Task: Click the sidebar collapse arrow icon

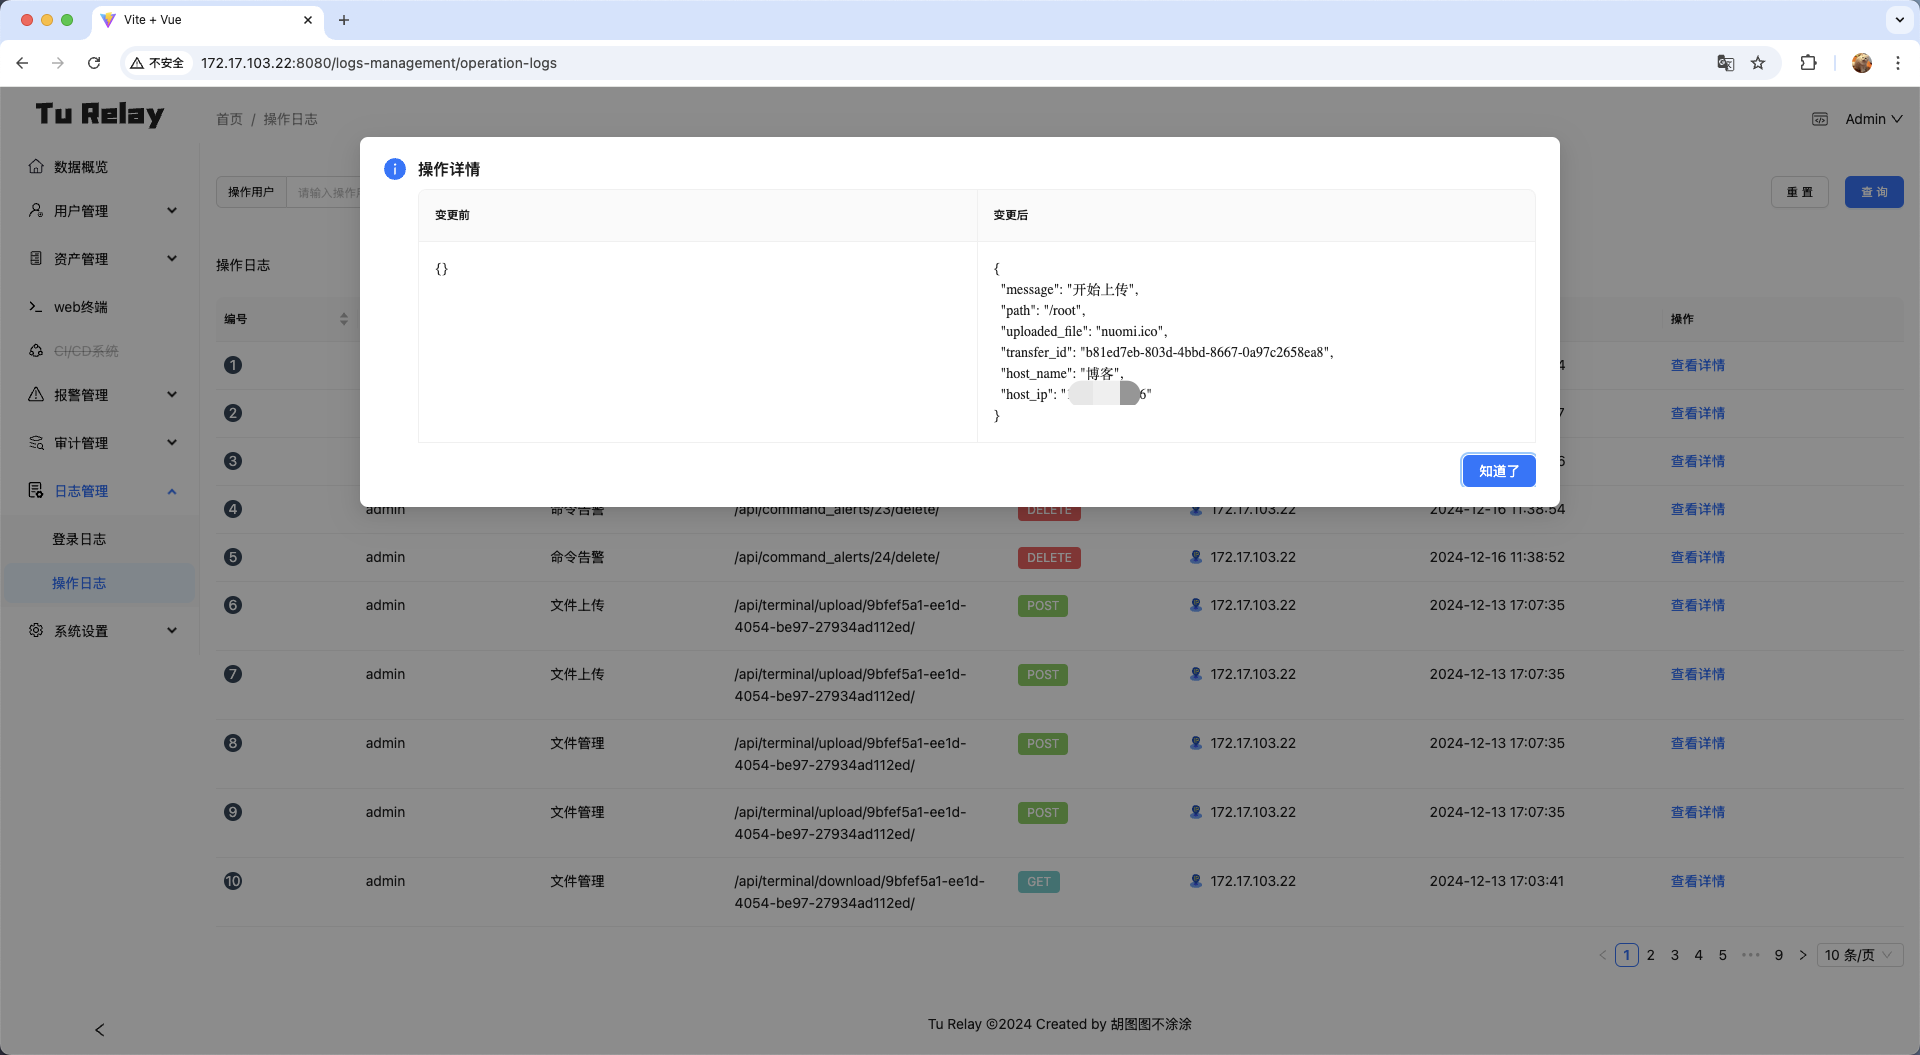Action: (x=99, y=1029)
